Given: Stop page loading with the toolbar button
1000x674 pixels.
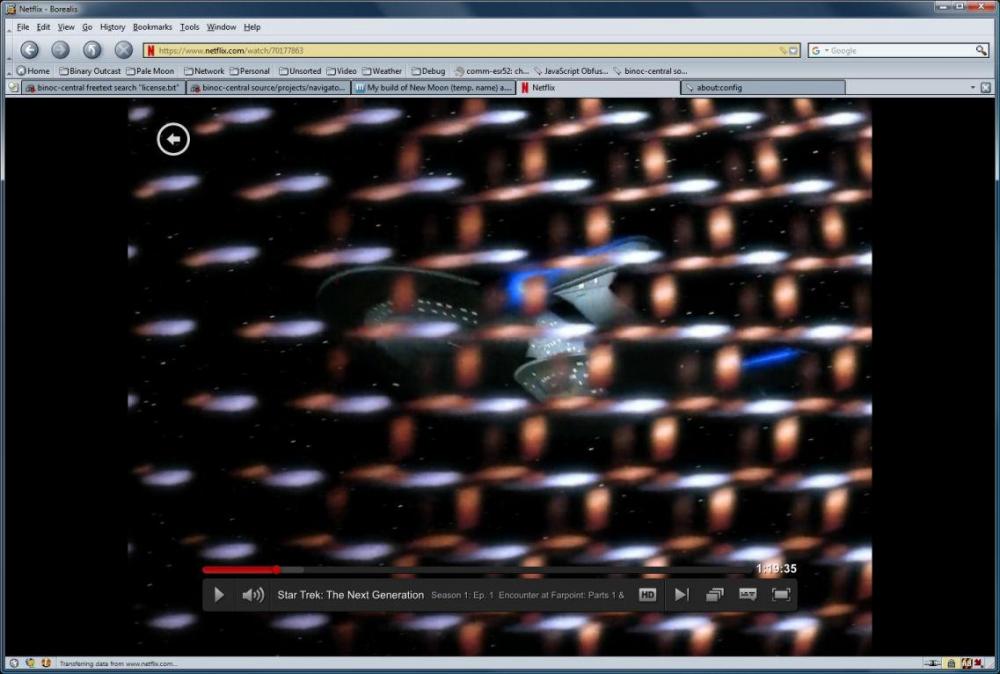Looking at the screenshot, I should click(x=123, y=50).
